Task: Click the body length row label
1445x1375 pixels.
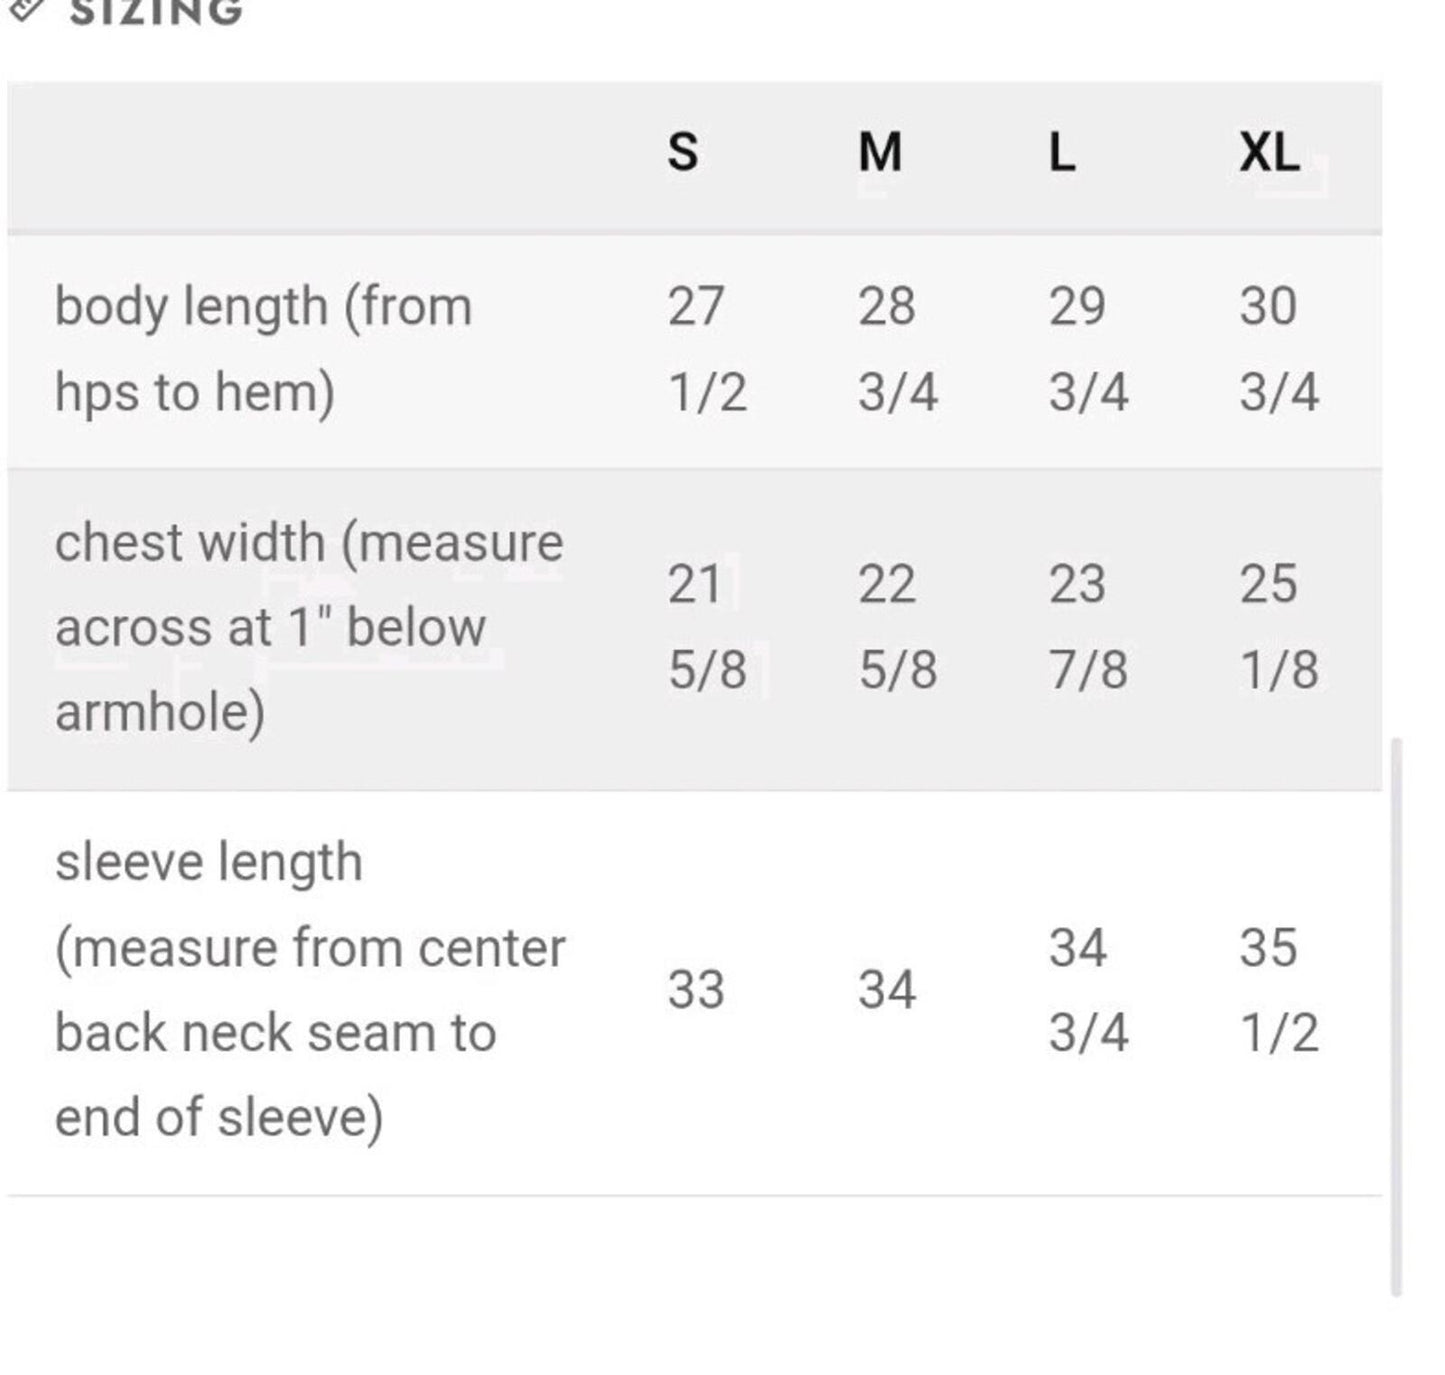Action: click(x=263, y=349)
